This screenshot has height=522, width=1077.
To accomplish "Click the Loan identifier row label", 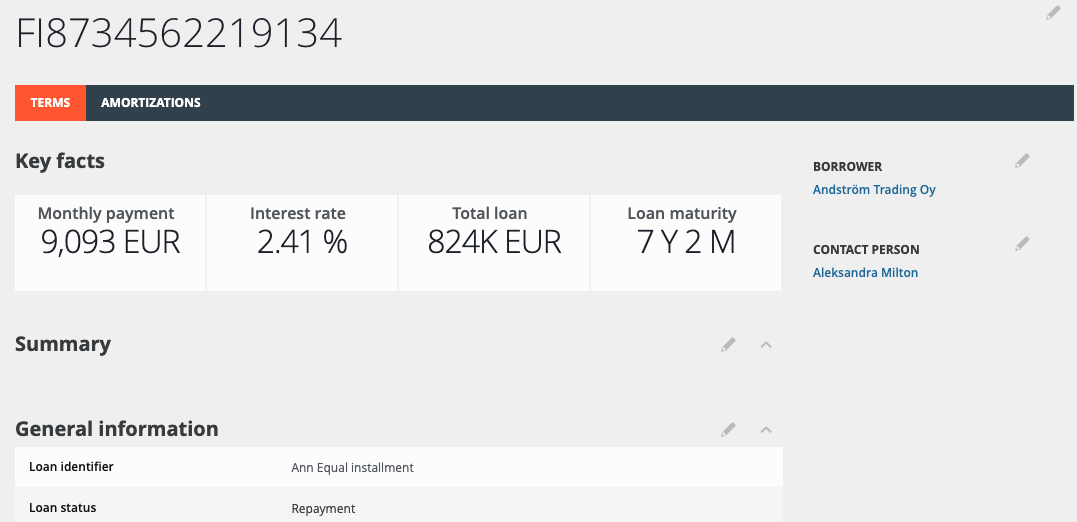I will coord(71,467).
